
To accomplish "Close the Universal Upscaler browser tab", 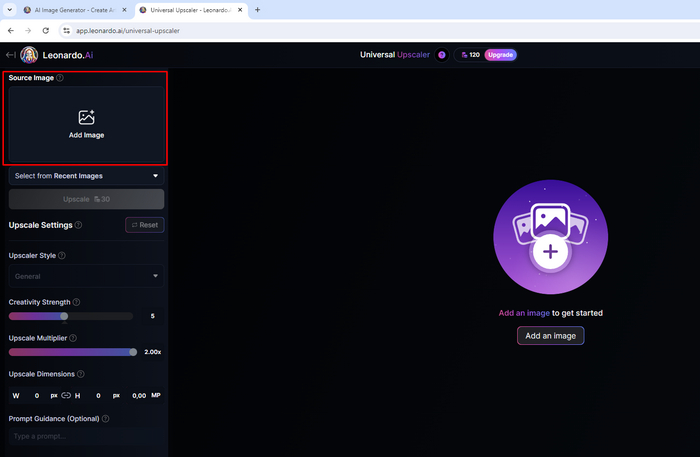I will [240, 10].
